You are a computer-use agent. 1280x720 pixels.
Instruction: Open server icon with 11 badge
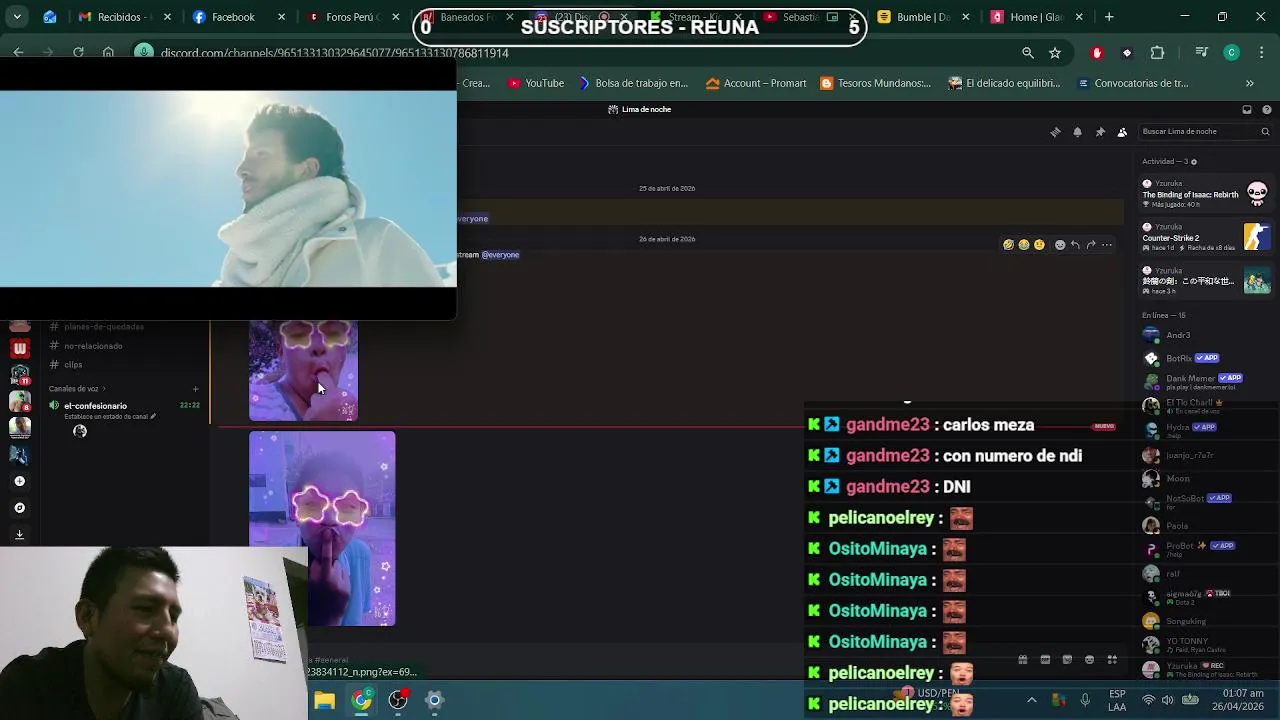click(20, 375)
